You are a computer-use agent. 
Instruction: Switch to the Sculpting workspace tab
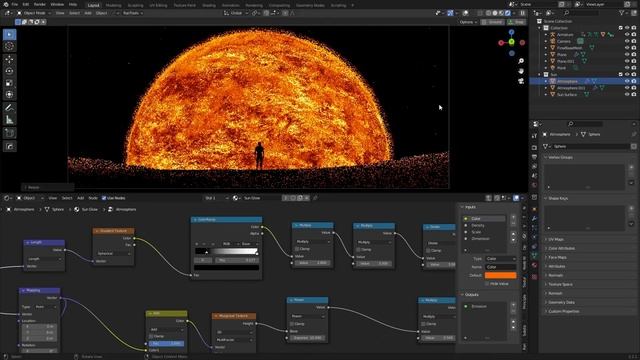[135, 5]
